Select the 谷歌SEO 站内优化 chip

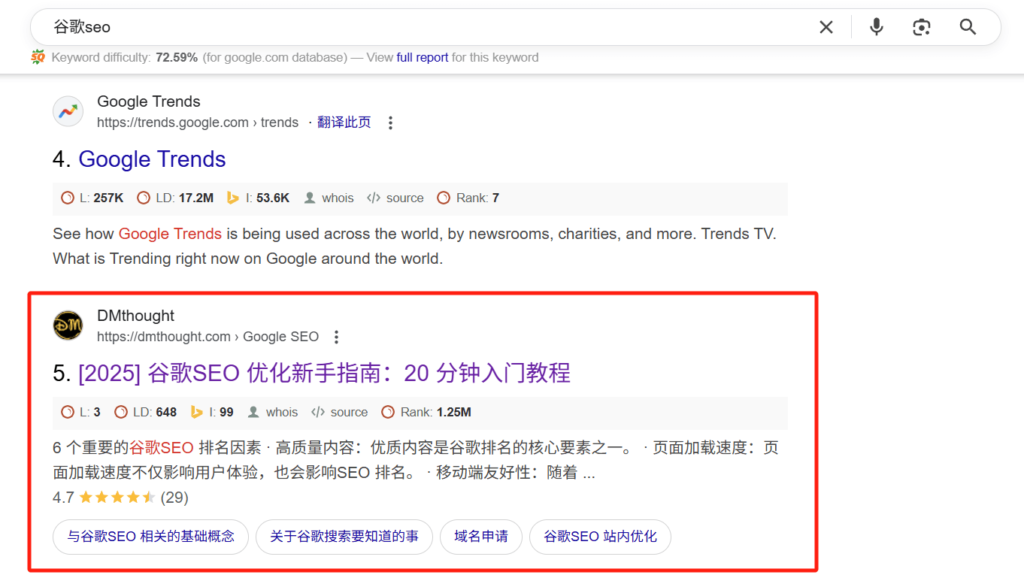(600, 537)
